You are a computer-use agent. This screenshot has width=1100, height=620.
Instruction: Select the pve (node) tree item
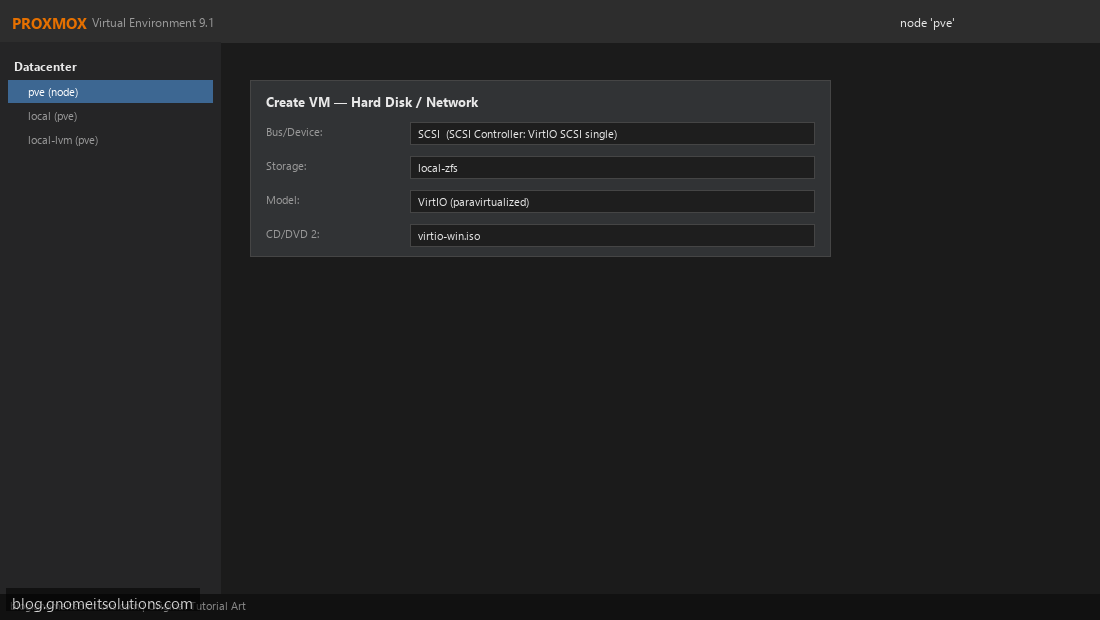tap(110, 92)
